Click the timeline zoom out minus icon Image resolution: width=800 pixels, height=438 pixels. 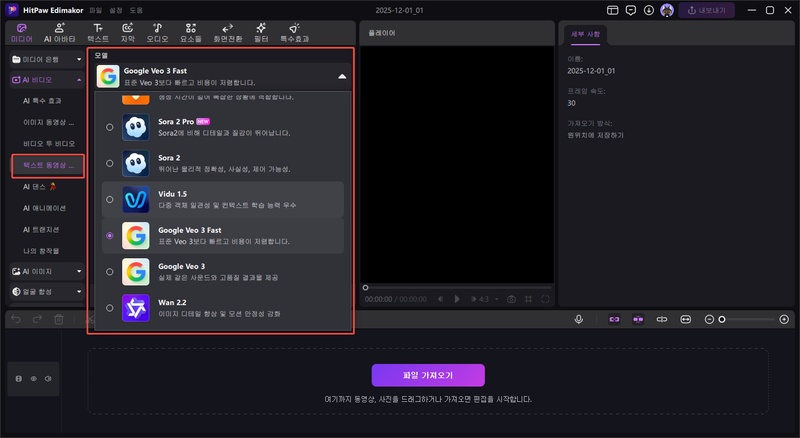(709, 320)
